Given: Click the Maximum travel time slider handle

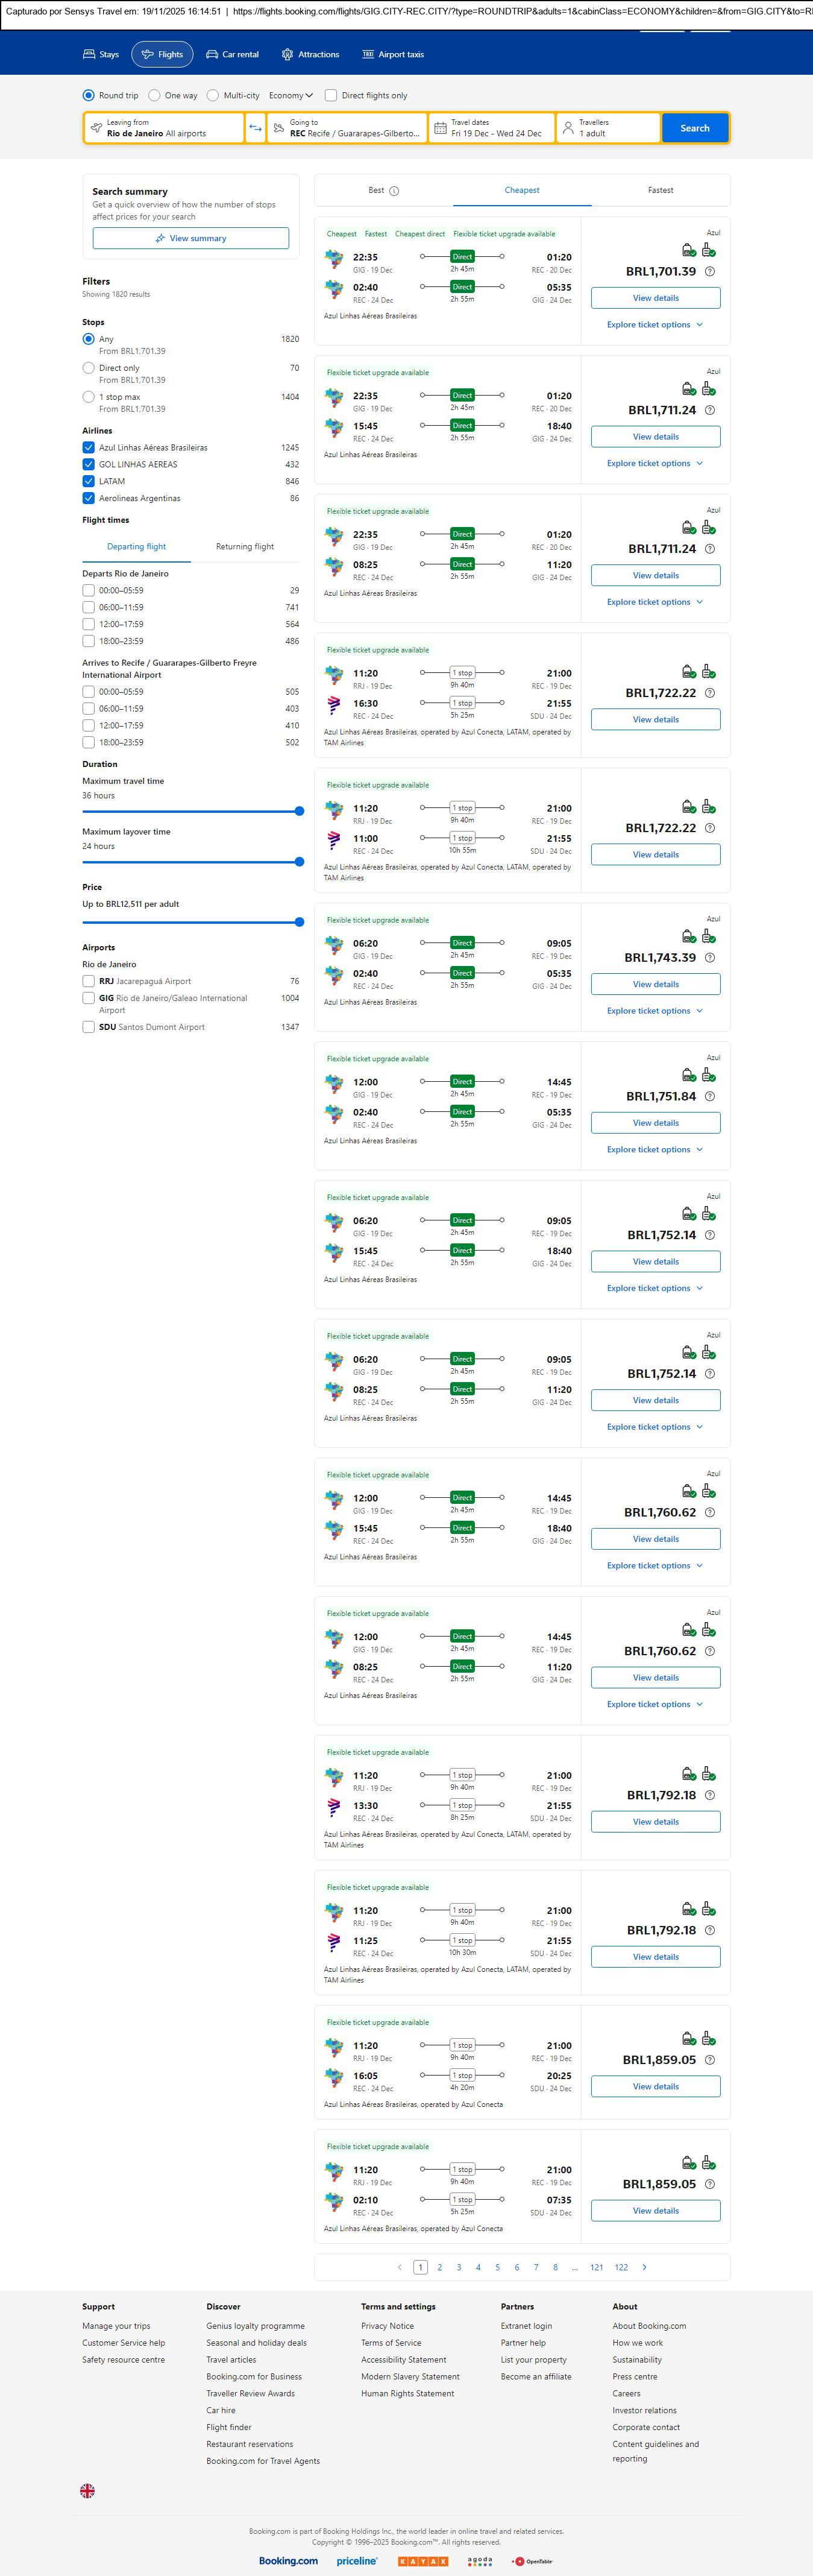Looking at the screenshot, I should point(299,811).
